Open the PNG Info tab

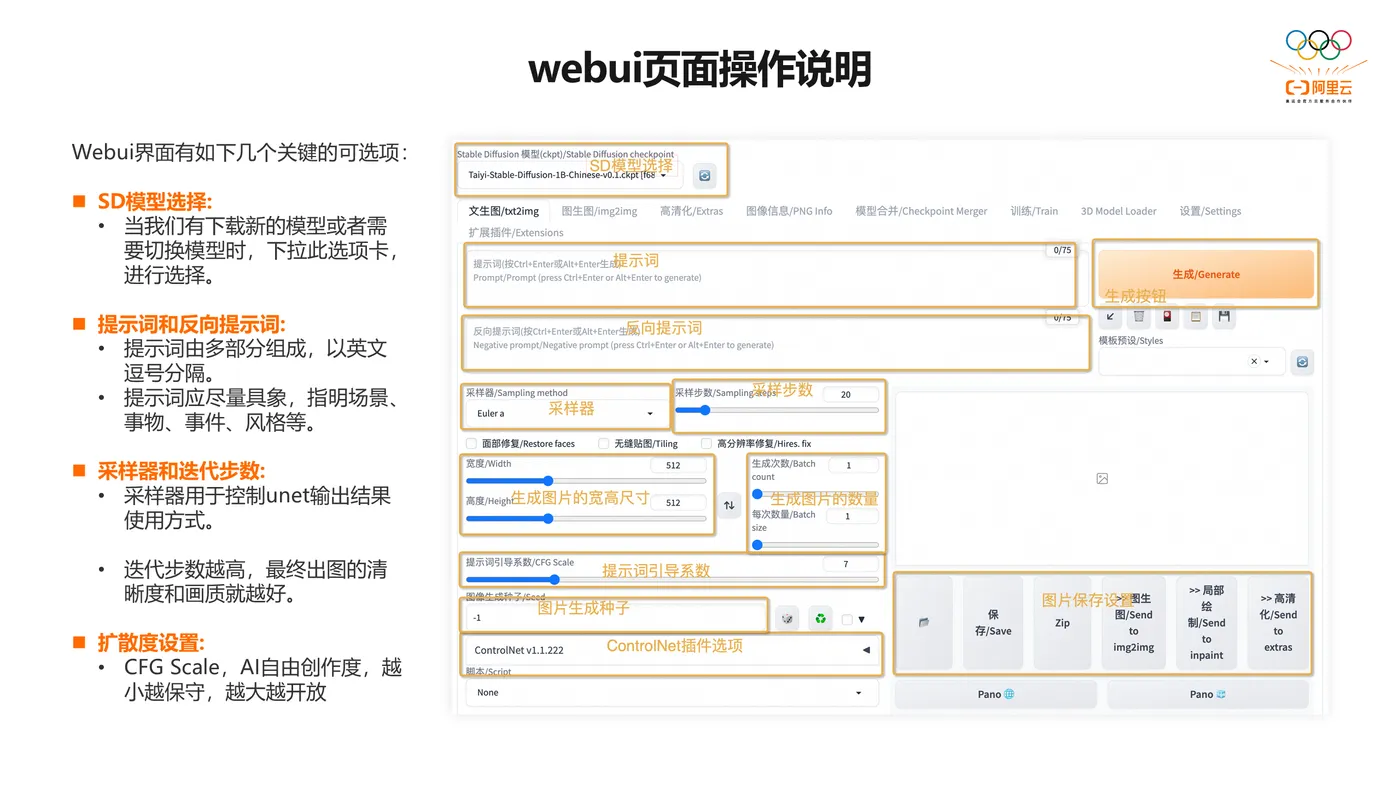coord(789,211)
